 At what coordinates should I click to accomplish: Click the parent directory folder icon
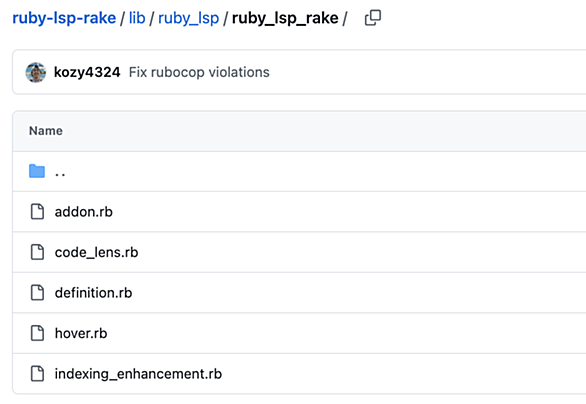point(37,171)
